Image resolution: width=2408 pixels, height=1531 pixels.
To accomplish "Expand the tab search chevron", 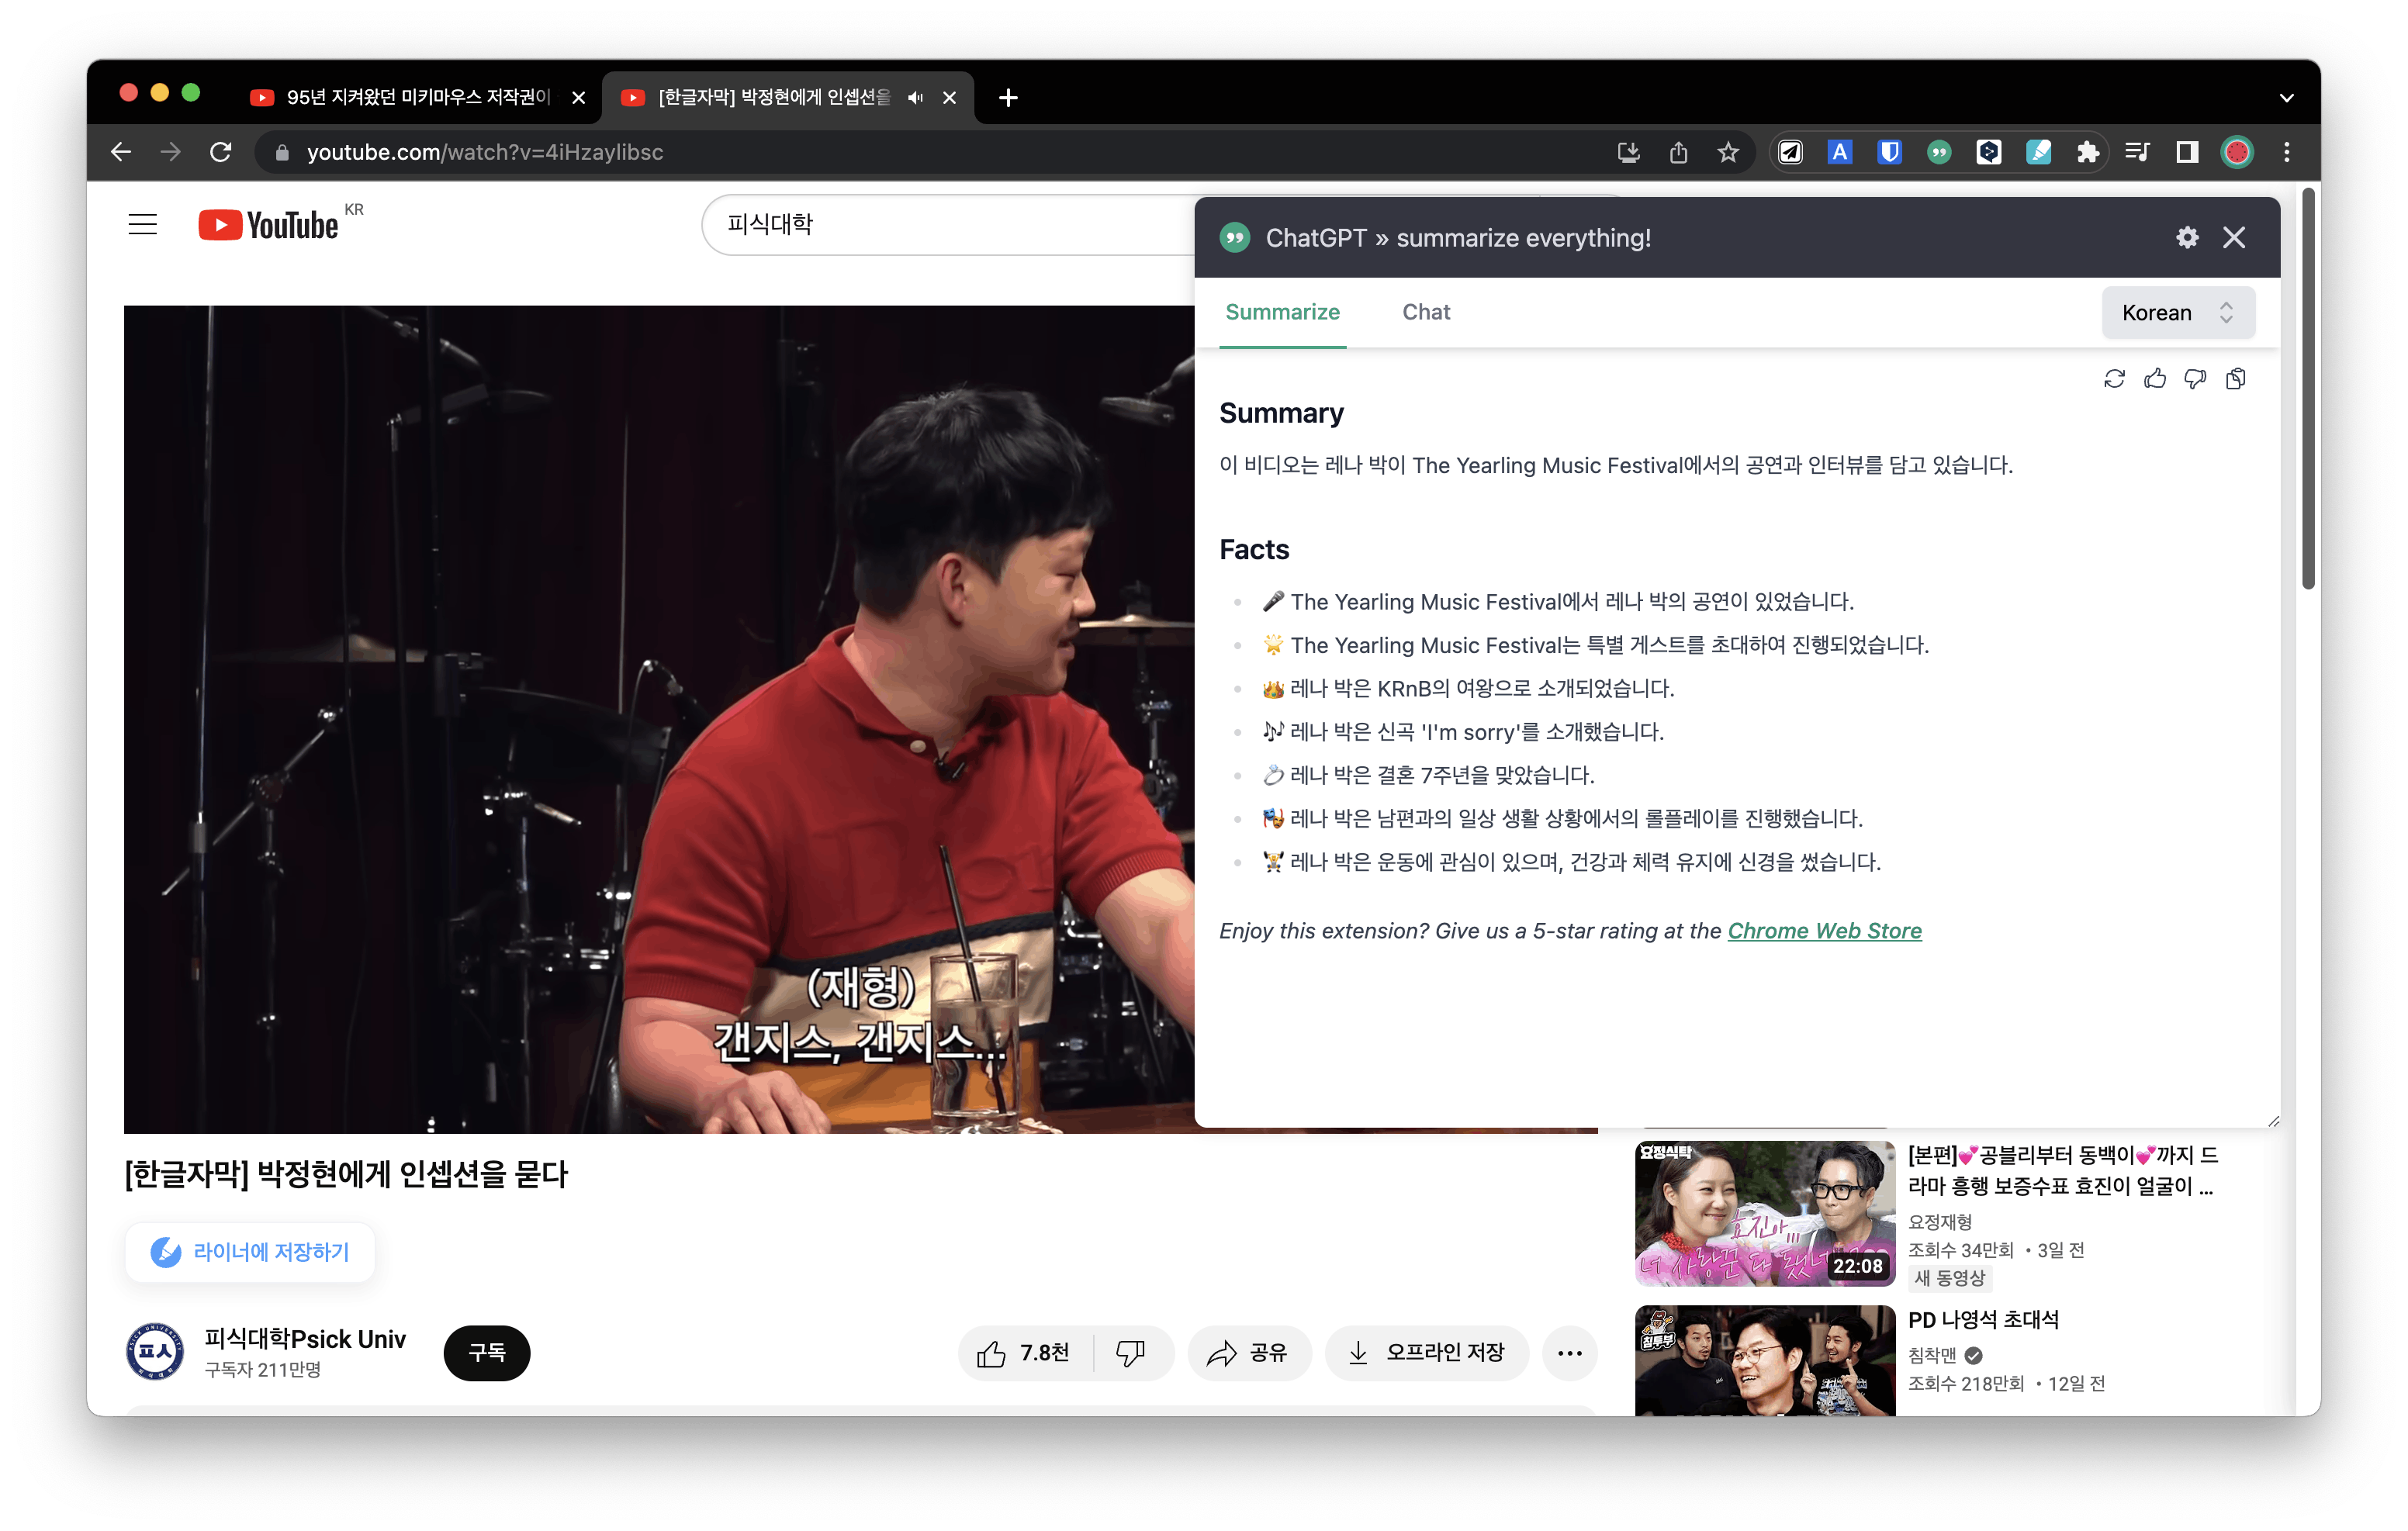I will point(2286,98).
